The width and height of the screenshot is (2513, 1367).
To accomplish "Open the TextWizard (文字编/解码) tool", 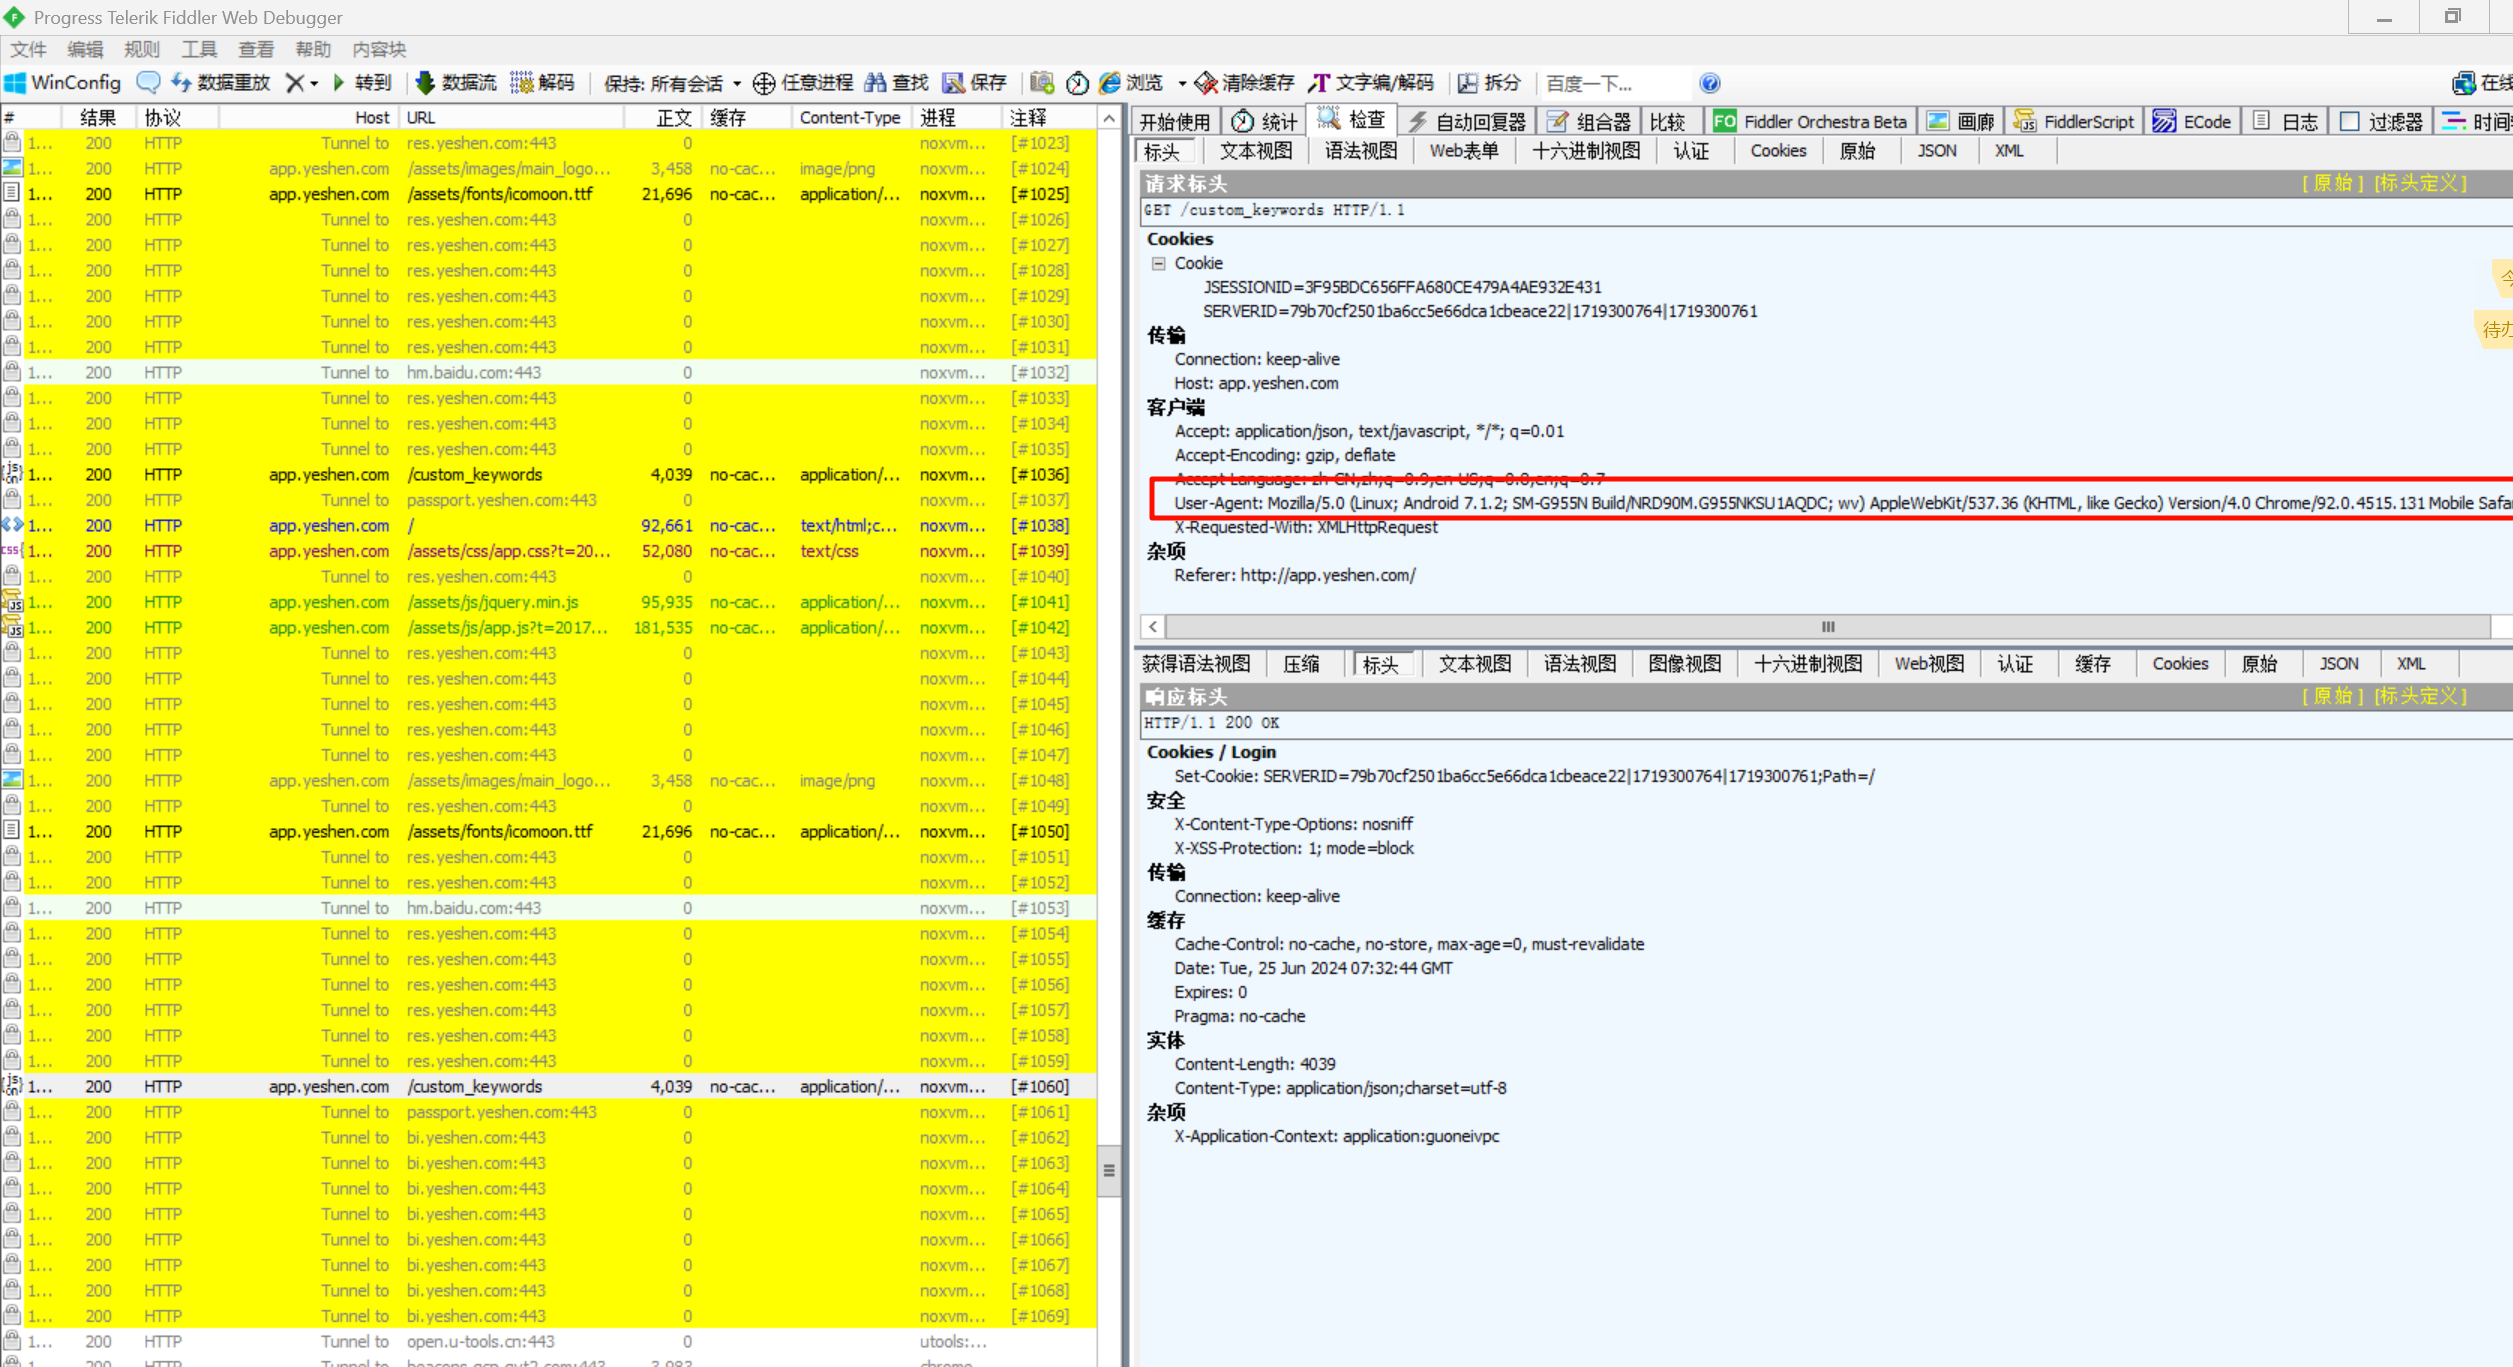I will (x=1371, y=83).
